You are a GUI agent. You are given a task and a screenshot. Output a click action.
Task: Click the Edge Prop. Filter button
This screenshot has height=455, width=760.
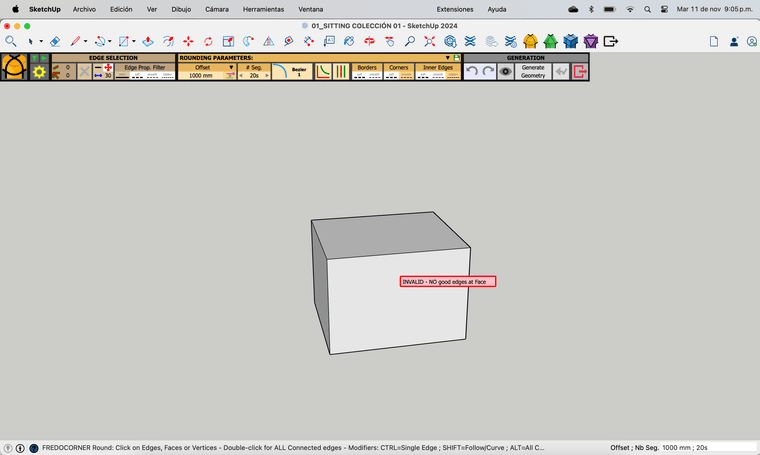pyautogui.click(x=145, y=67)
